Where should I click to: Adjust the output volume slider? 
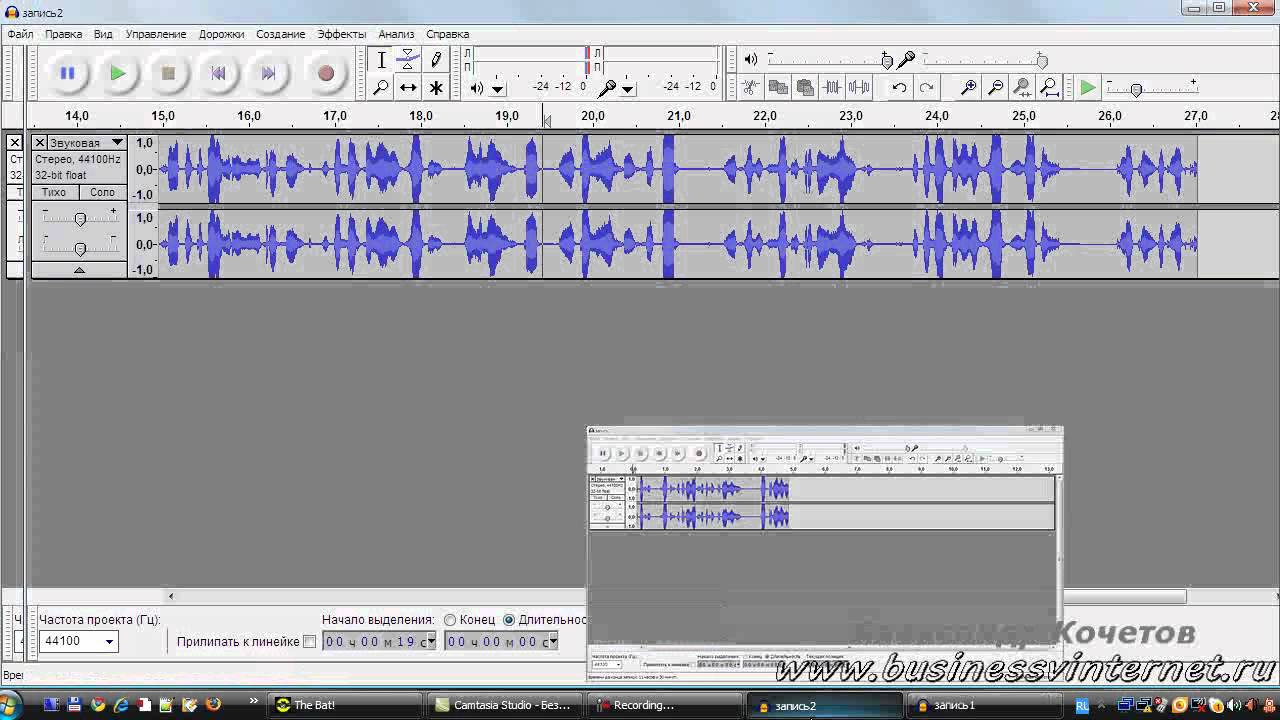pos(887,61)
